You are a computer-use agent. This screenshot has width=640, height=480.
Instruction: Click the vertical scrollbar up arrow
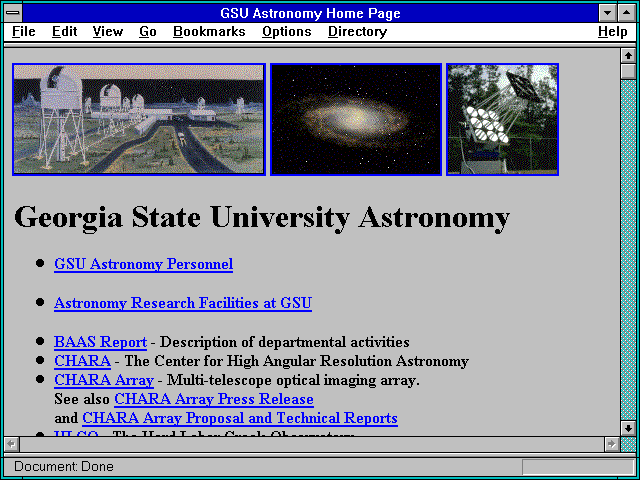coord(628,56)
